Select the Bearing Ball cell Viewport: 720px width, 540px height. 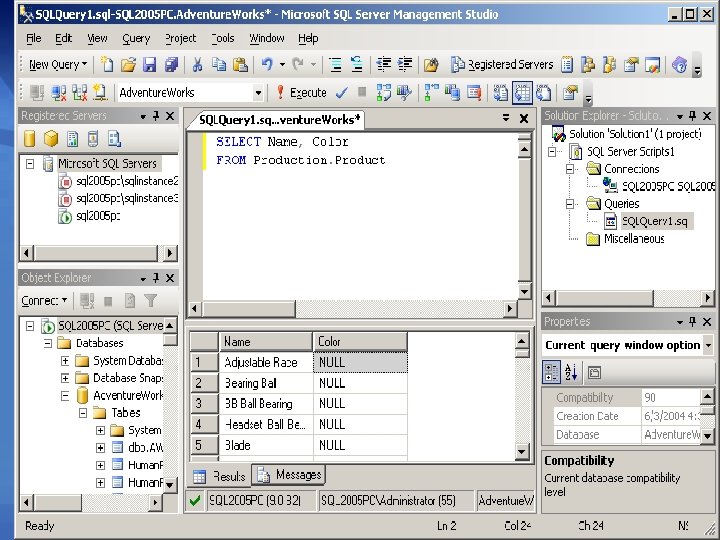[x=266, y=383]
